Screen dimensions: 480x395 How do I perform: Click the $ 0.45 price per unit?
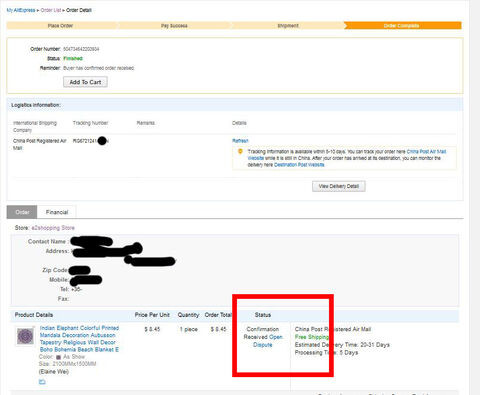(x=152, y=329)
